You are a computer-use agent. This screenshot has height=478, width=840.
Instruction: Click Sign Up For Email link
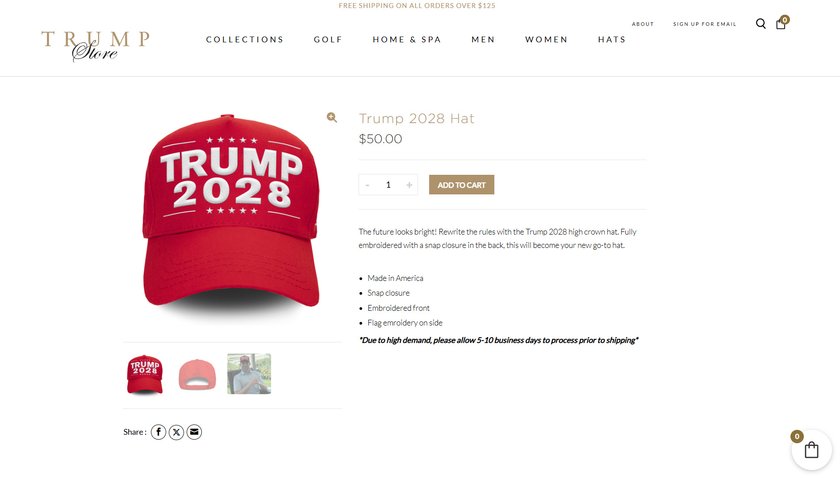[704, 24]
